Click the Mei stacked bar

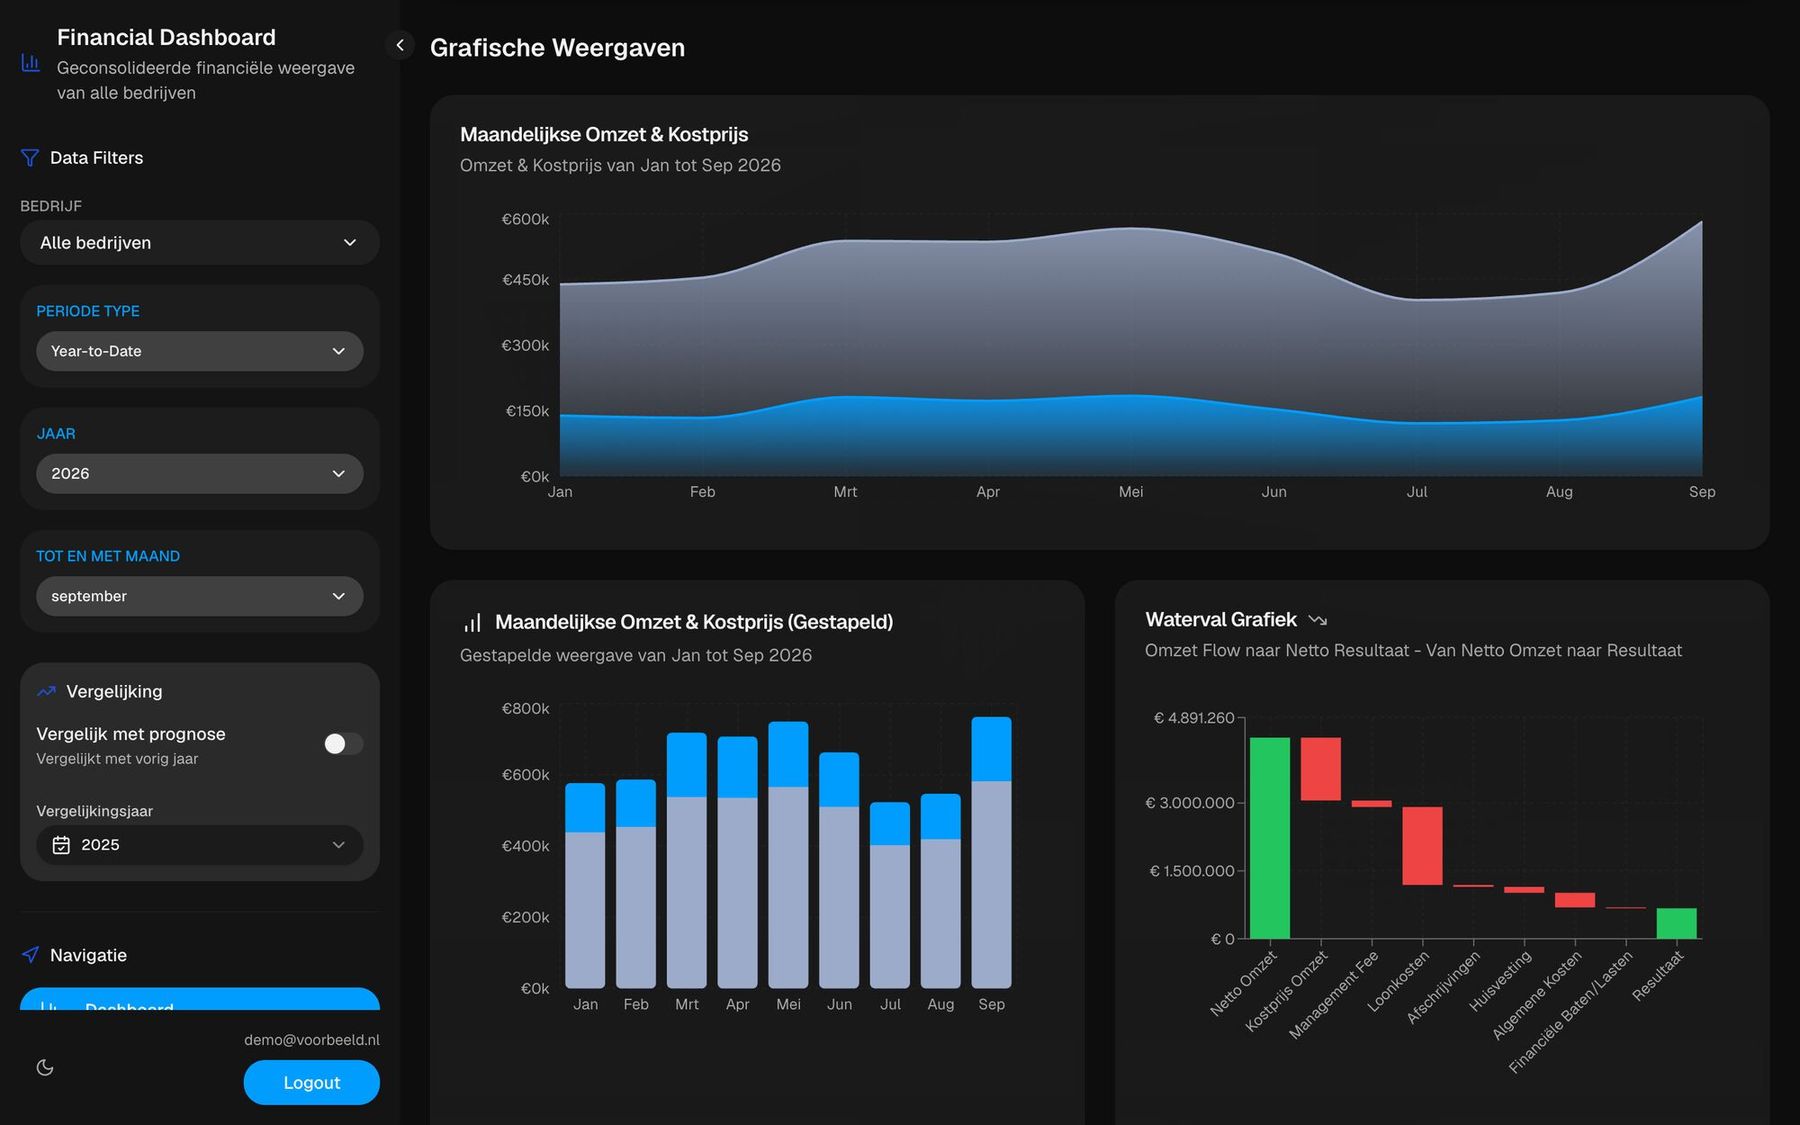click(788, 855)
